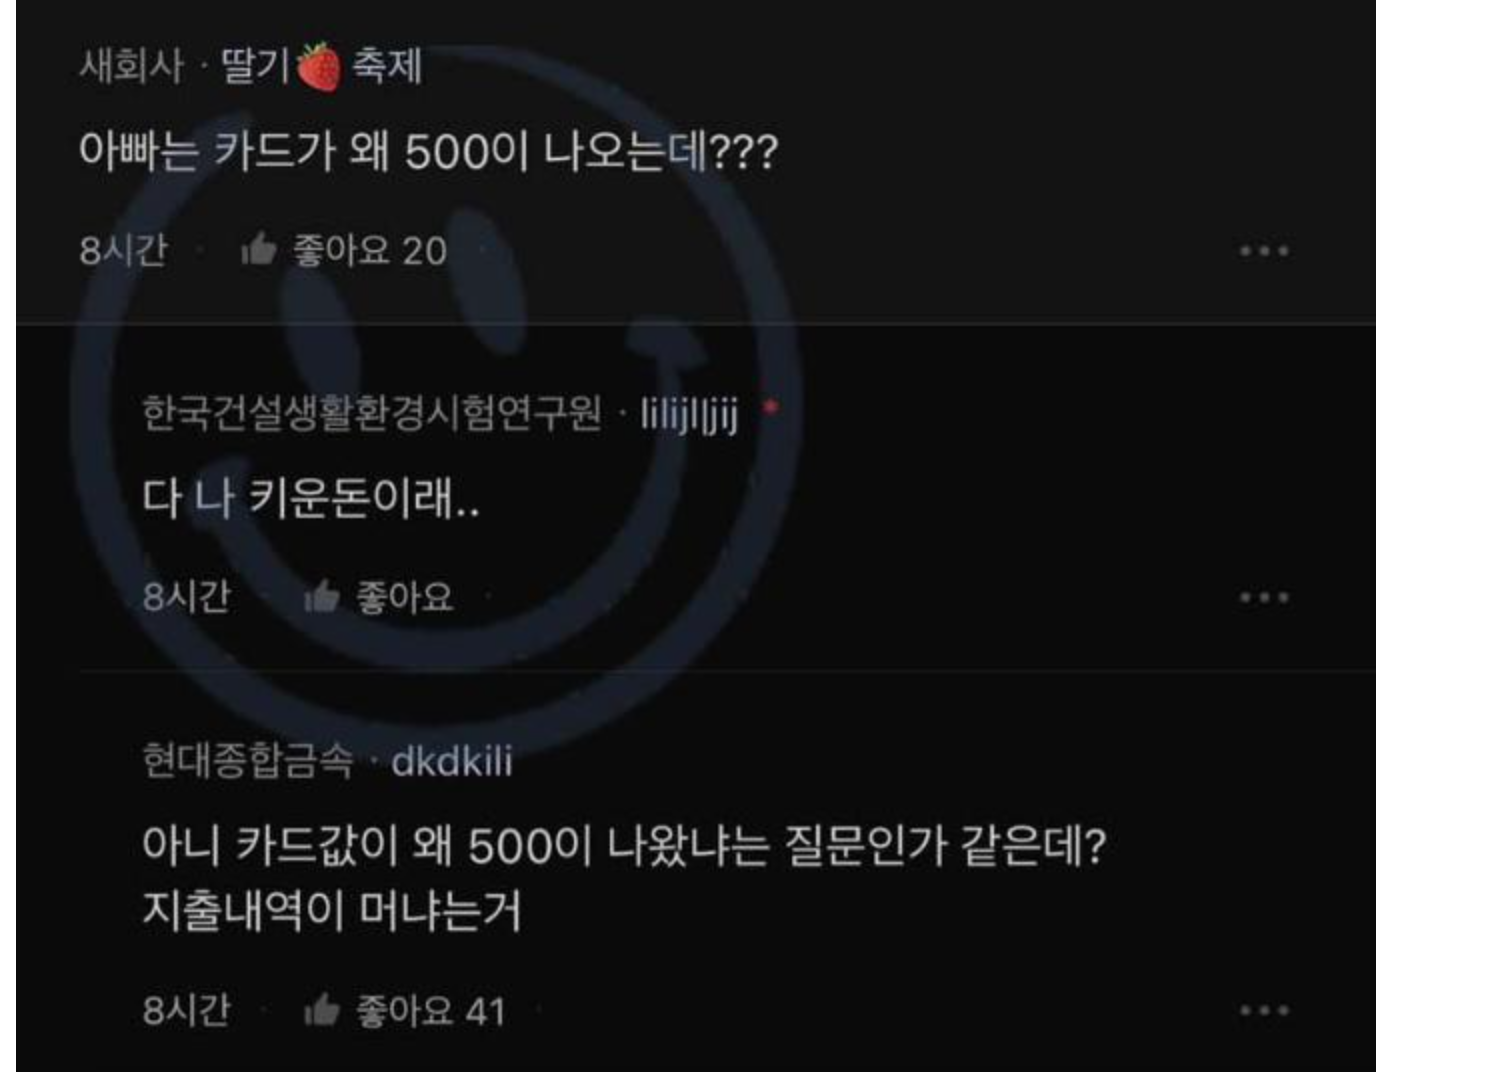The image size is (1488, 1072).
Task: Like the top comment with 20 likes
Action: click(258, 249)
